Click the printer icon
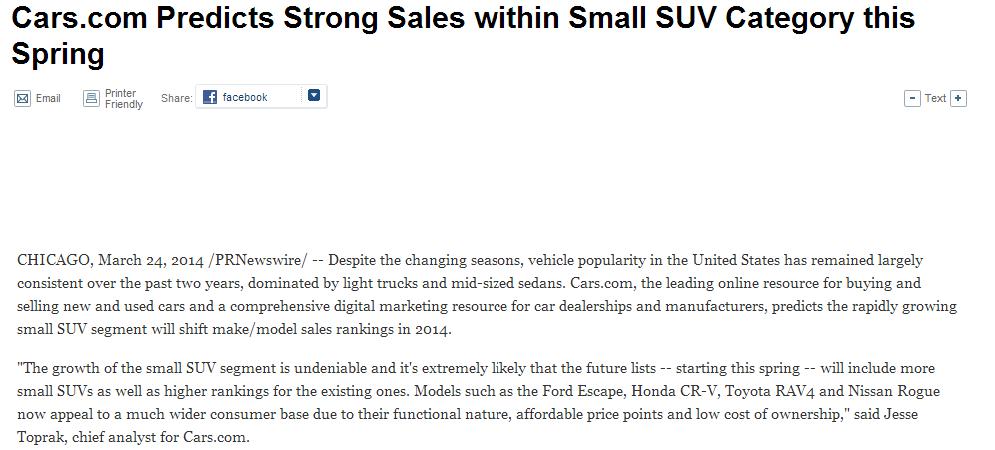 91,98
